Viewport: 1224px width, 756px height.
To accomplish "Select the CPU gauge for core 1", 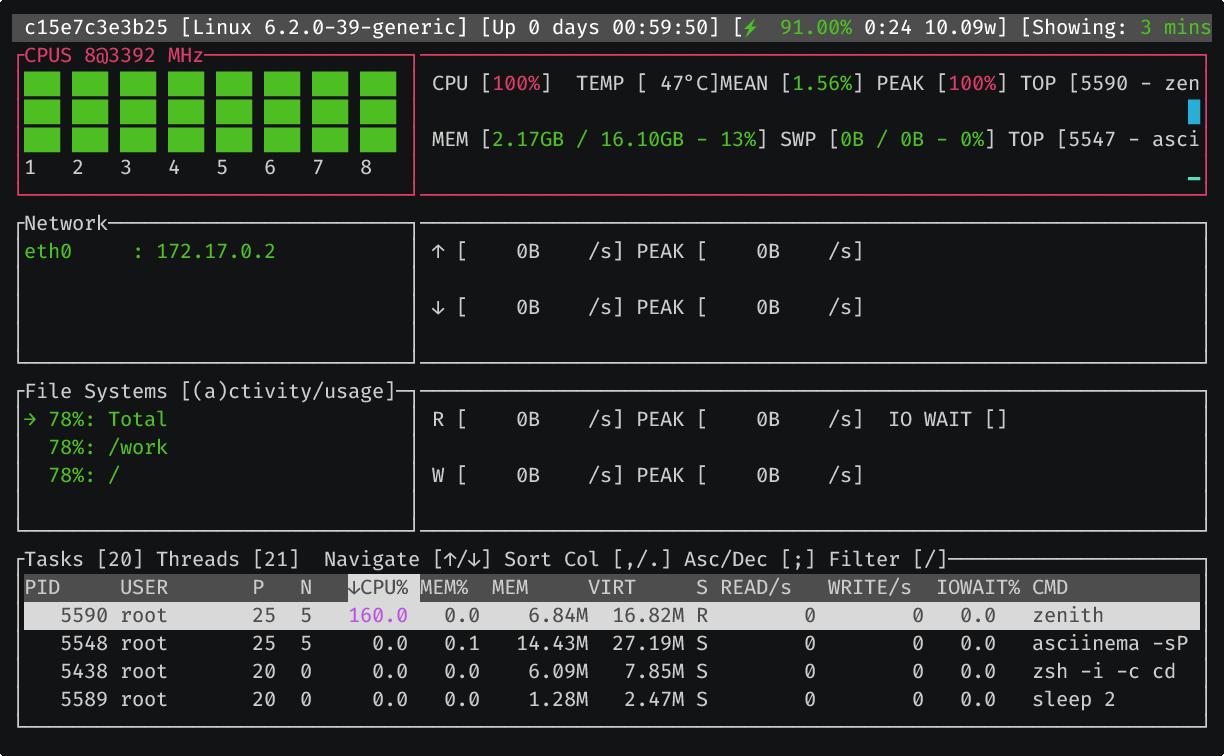I will click(41, 110).
